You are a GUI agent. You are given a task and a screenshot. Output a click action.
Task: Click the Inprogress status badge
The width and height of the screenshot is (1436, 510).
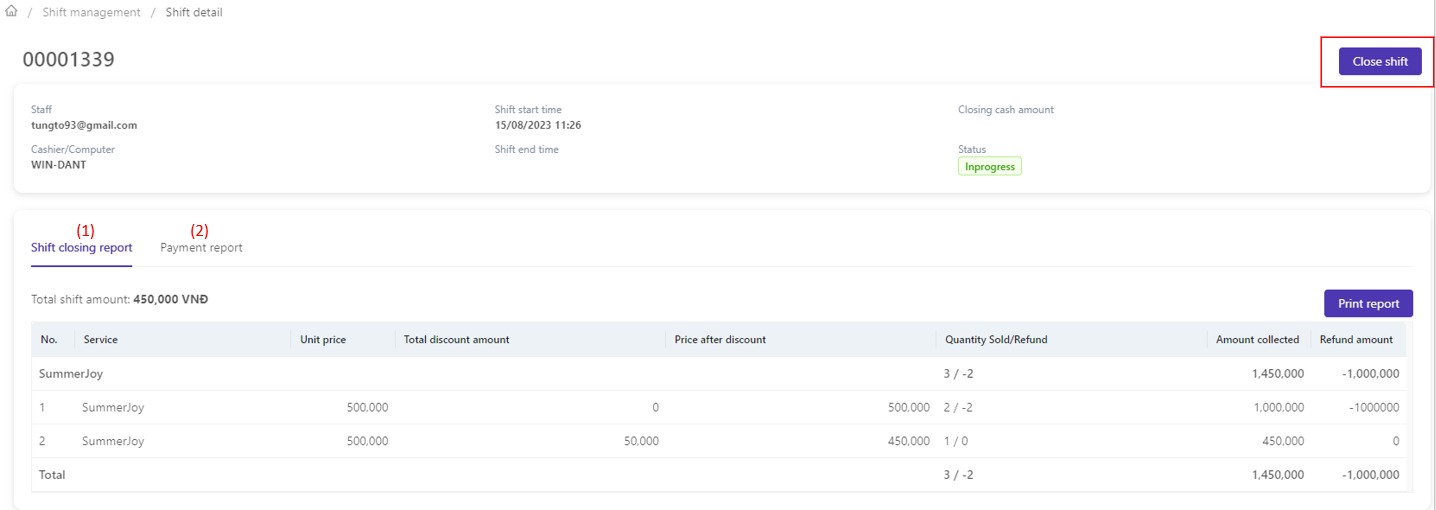click(x=989, y=167)
